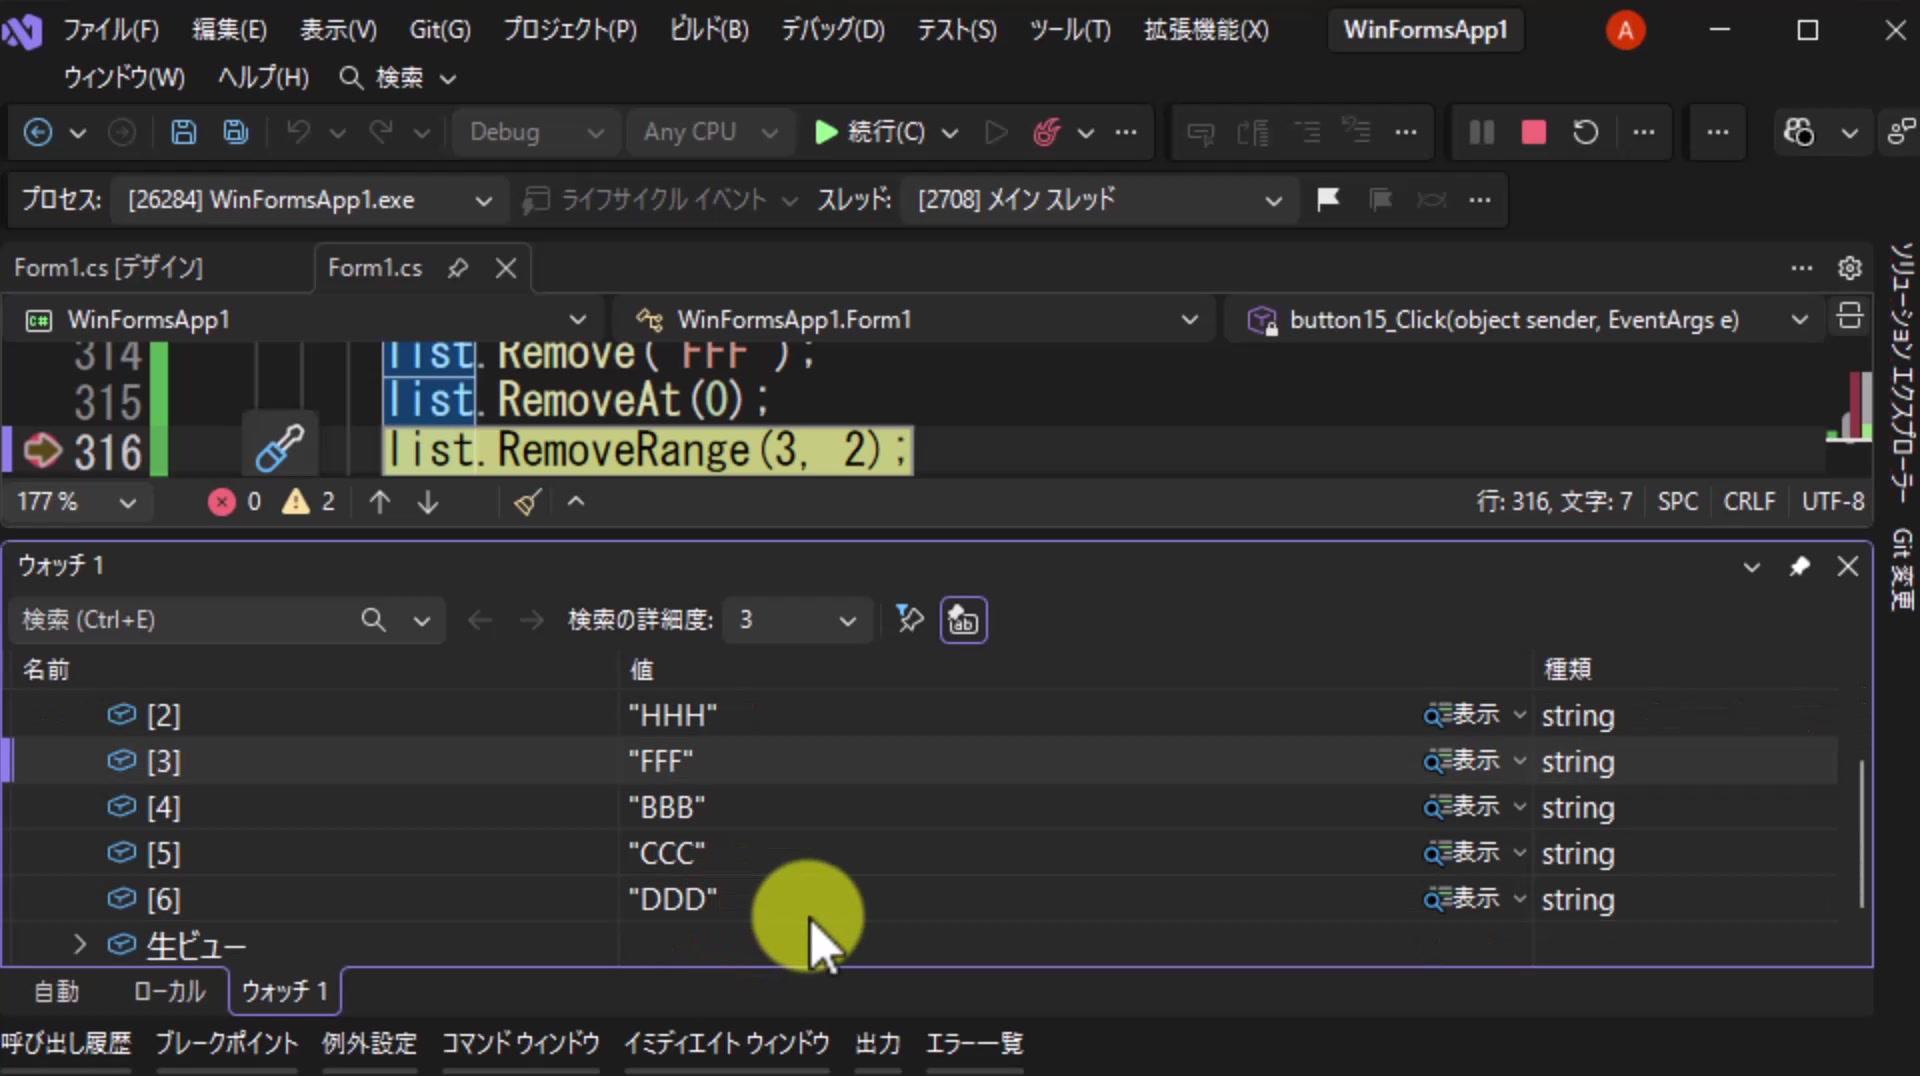This screenshot has height=1076, width=1920.
Task: Open the デバッグ(D) menu
Action: 833,30
